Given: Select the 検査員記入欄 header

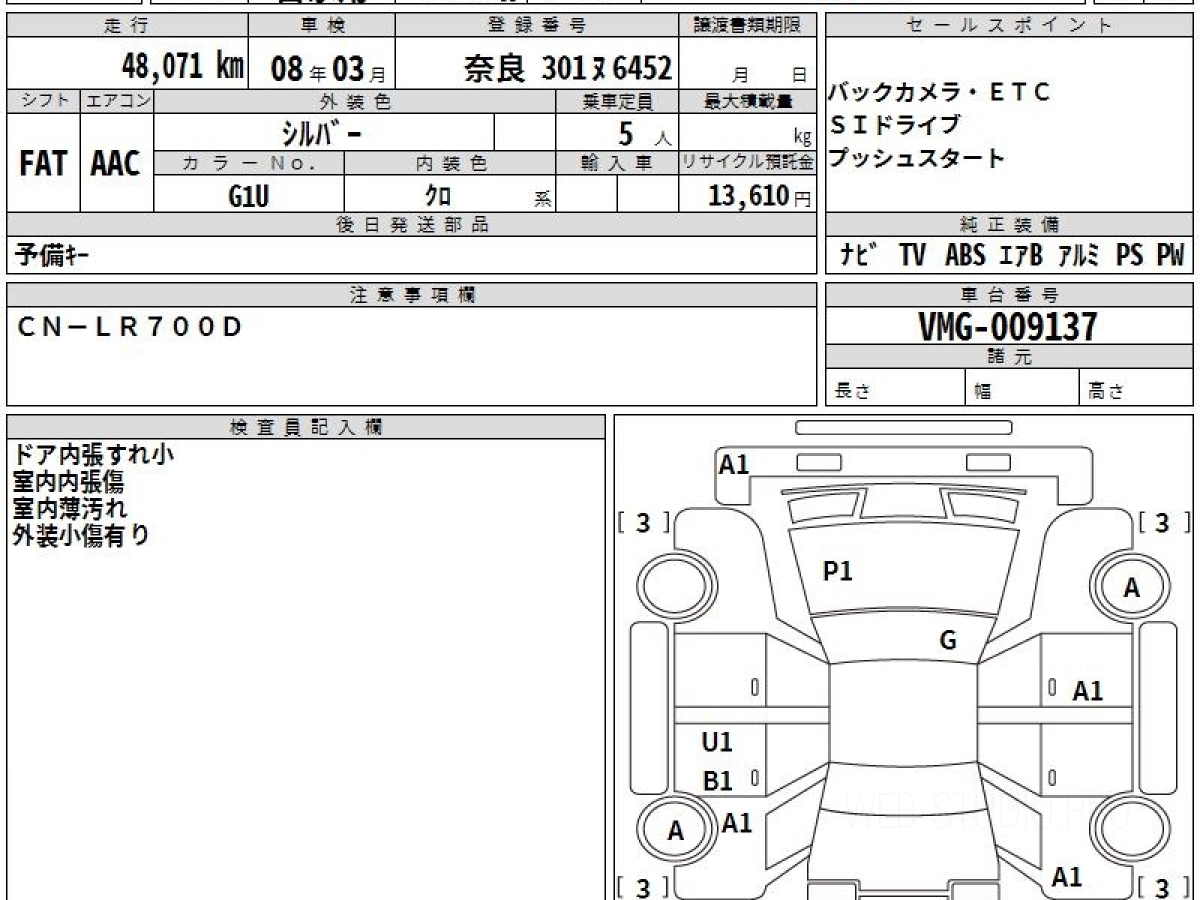Looking at the screenshot, I should click(306, 427).
